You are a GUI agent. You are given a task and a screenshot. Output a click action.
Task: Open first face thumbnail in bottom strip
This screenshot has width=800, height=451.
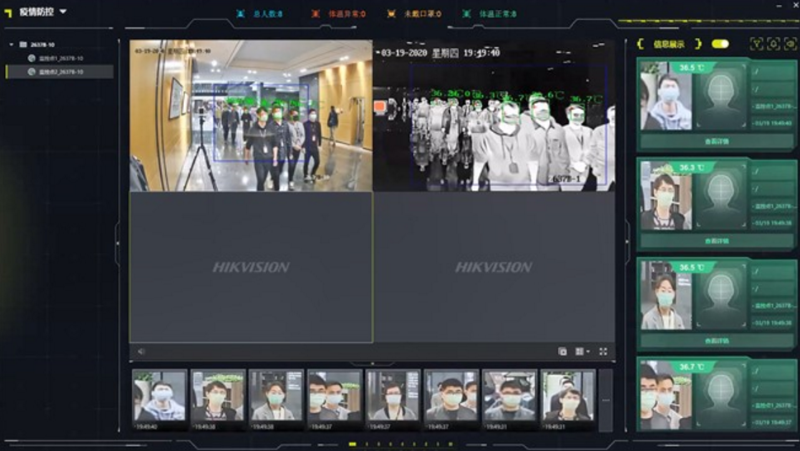(x=160, y=396)
